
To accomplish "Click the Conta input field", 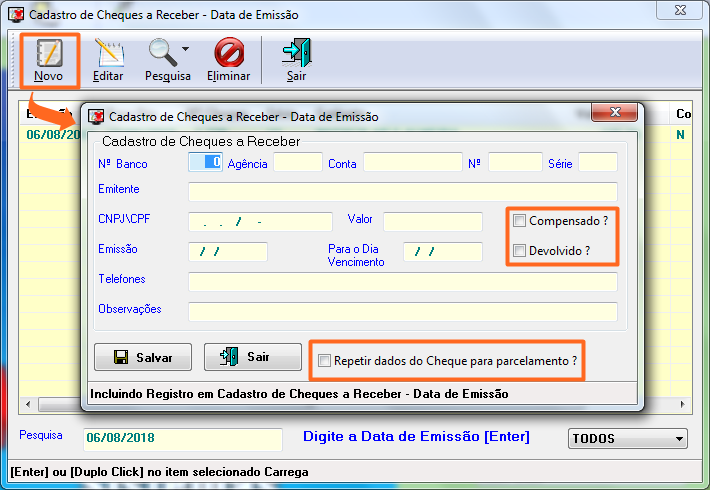I will [x=413, y=162].
